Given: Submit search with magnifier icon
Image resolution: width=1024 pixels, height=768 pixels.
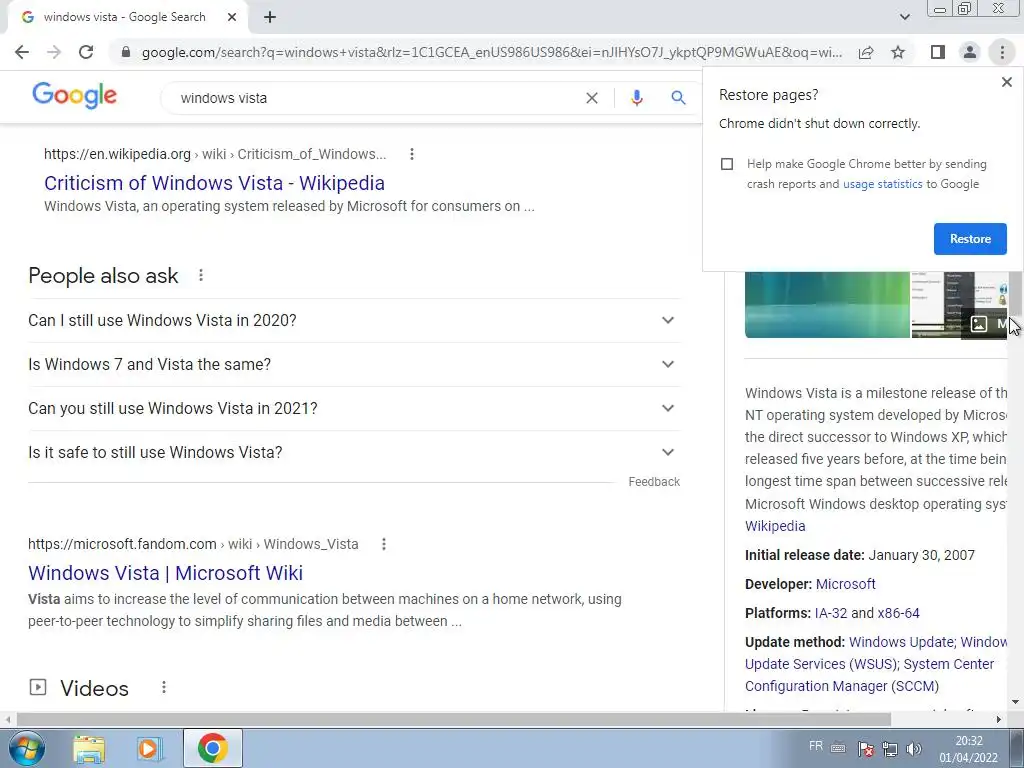Looking at the screenshot, I should pyautogui.click(x=679, y=98).
